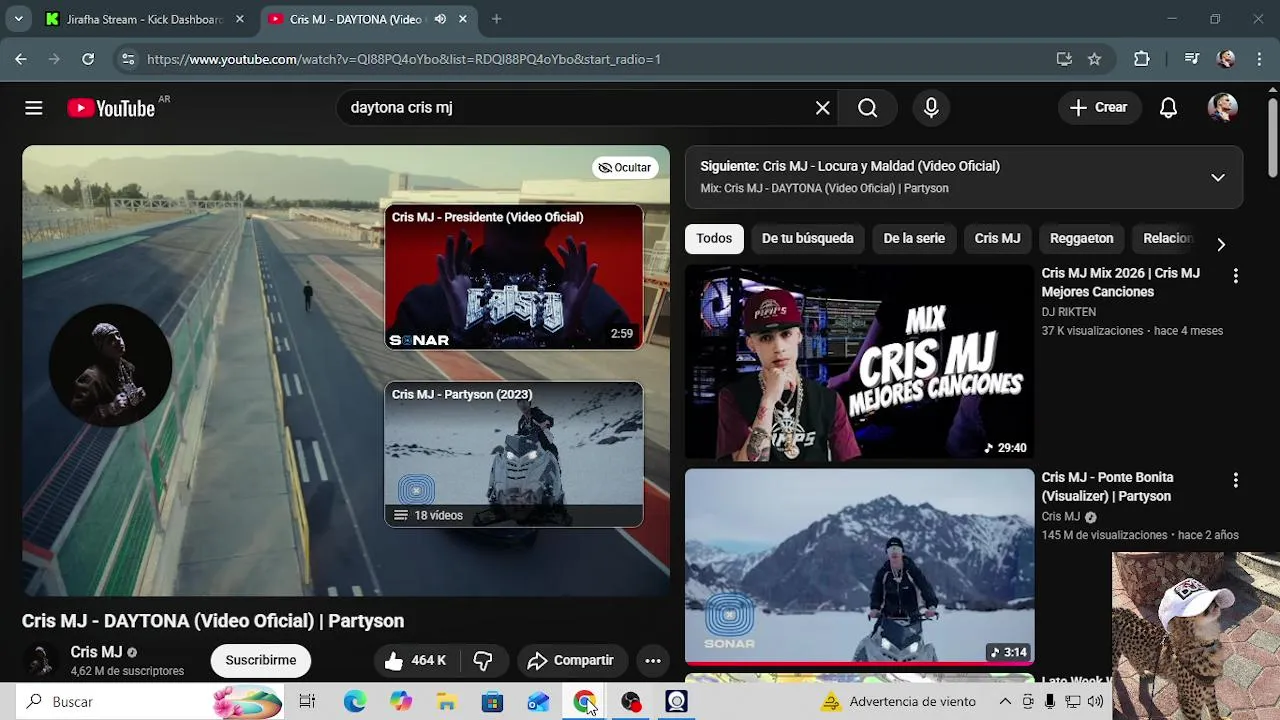
Task: Open the Crear upload menu
Action: coord(1099,108)
